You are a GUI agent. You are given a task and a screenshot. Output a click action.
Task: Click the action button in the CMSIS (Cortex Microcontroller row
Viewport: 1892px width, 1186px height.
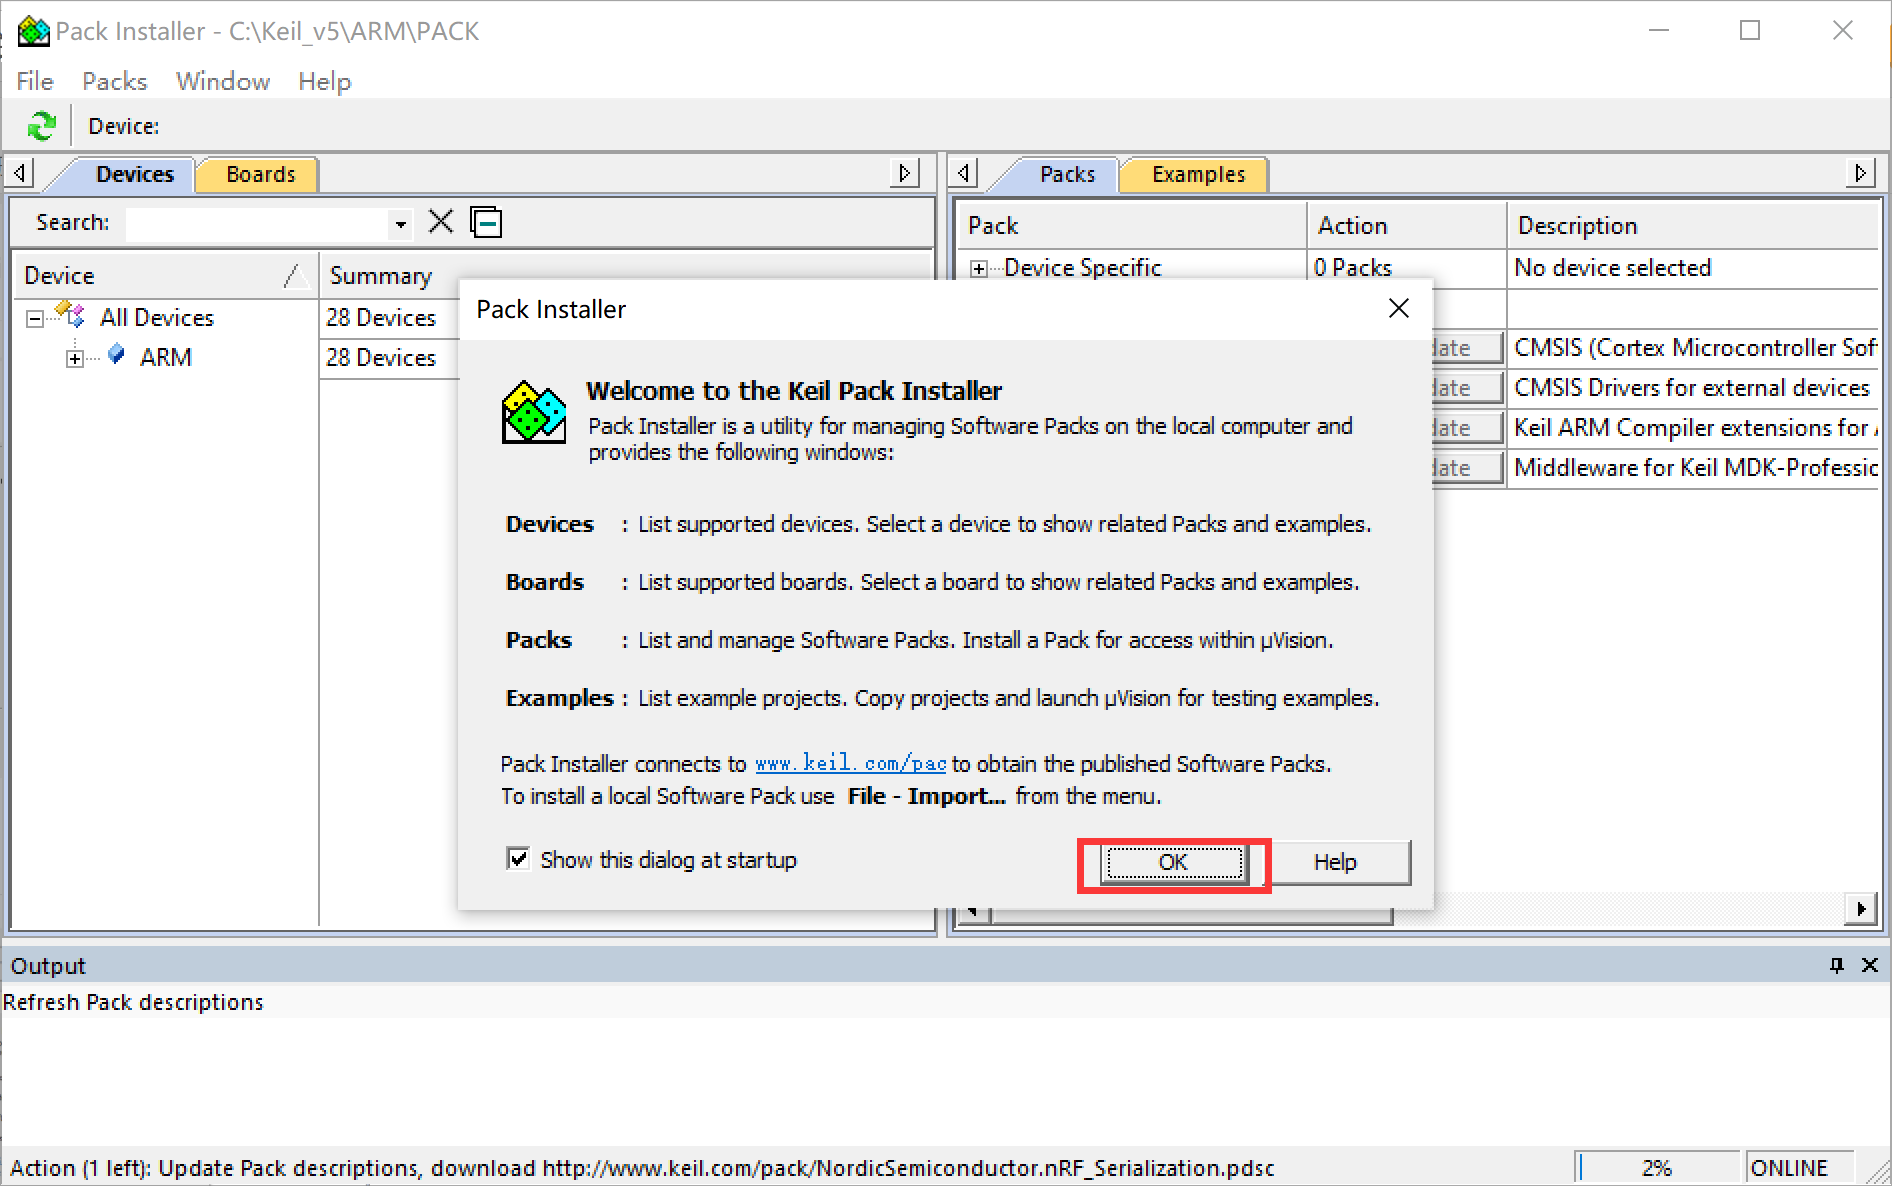[1468, 348]
